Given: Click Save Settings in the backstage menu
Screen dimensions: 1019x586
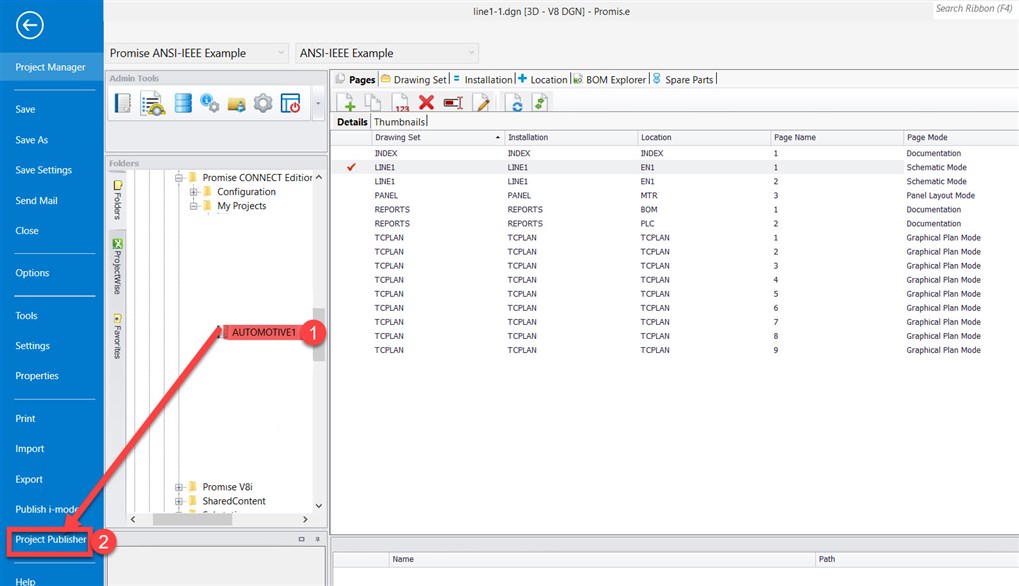Looking at the screenshot, I should (x=44, y=170).
